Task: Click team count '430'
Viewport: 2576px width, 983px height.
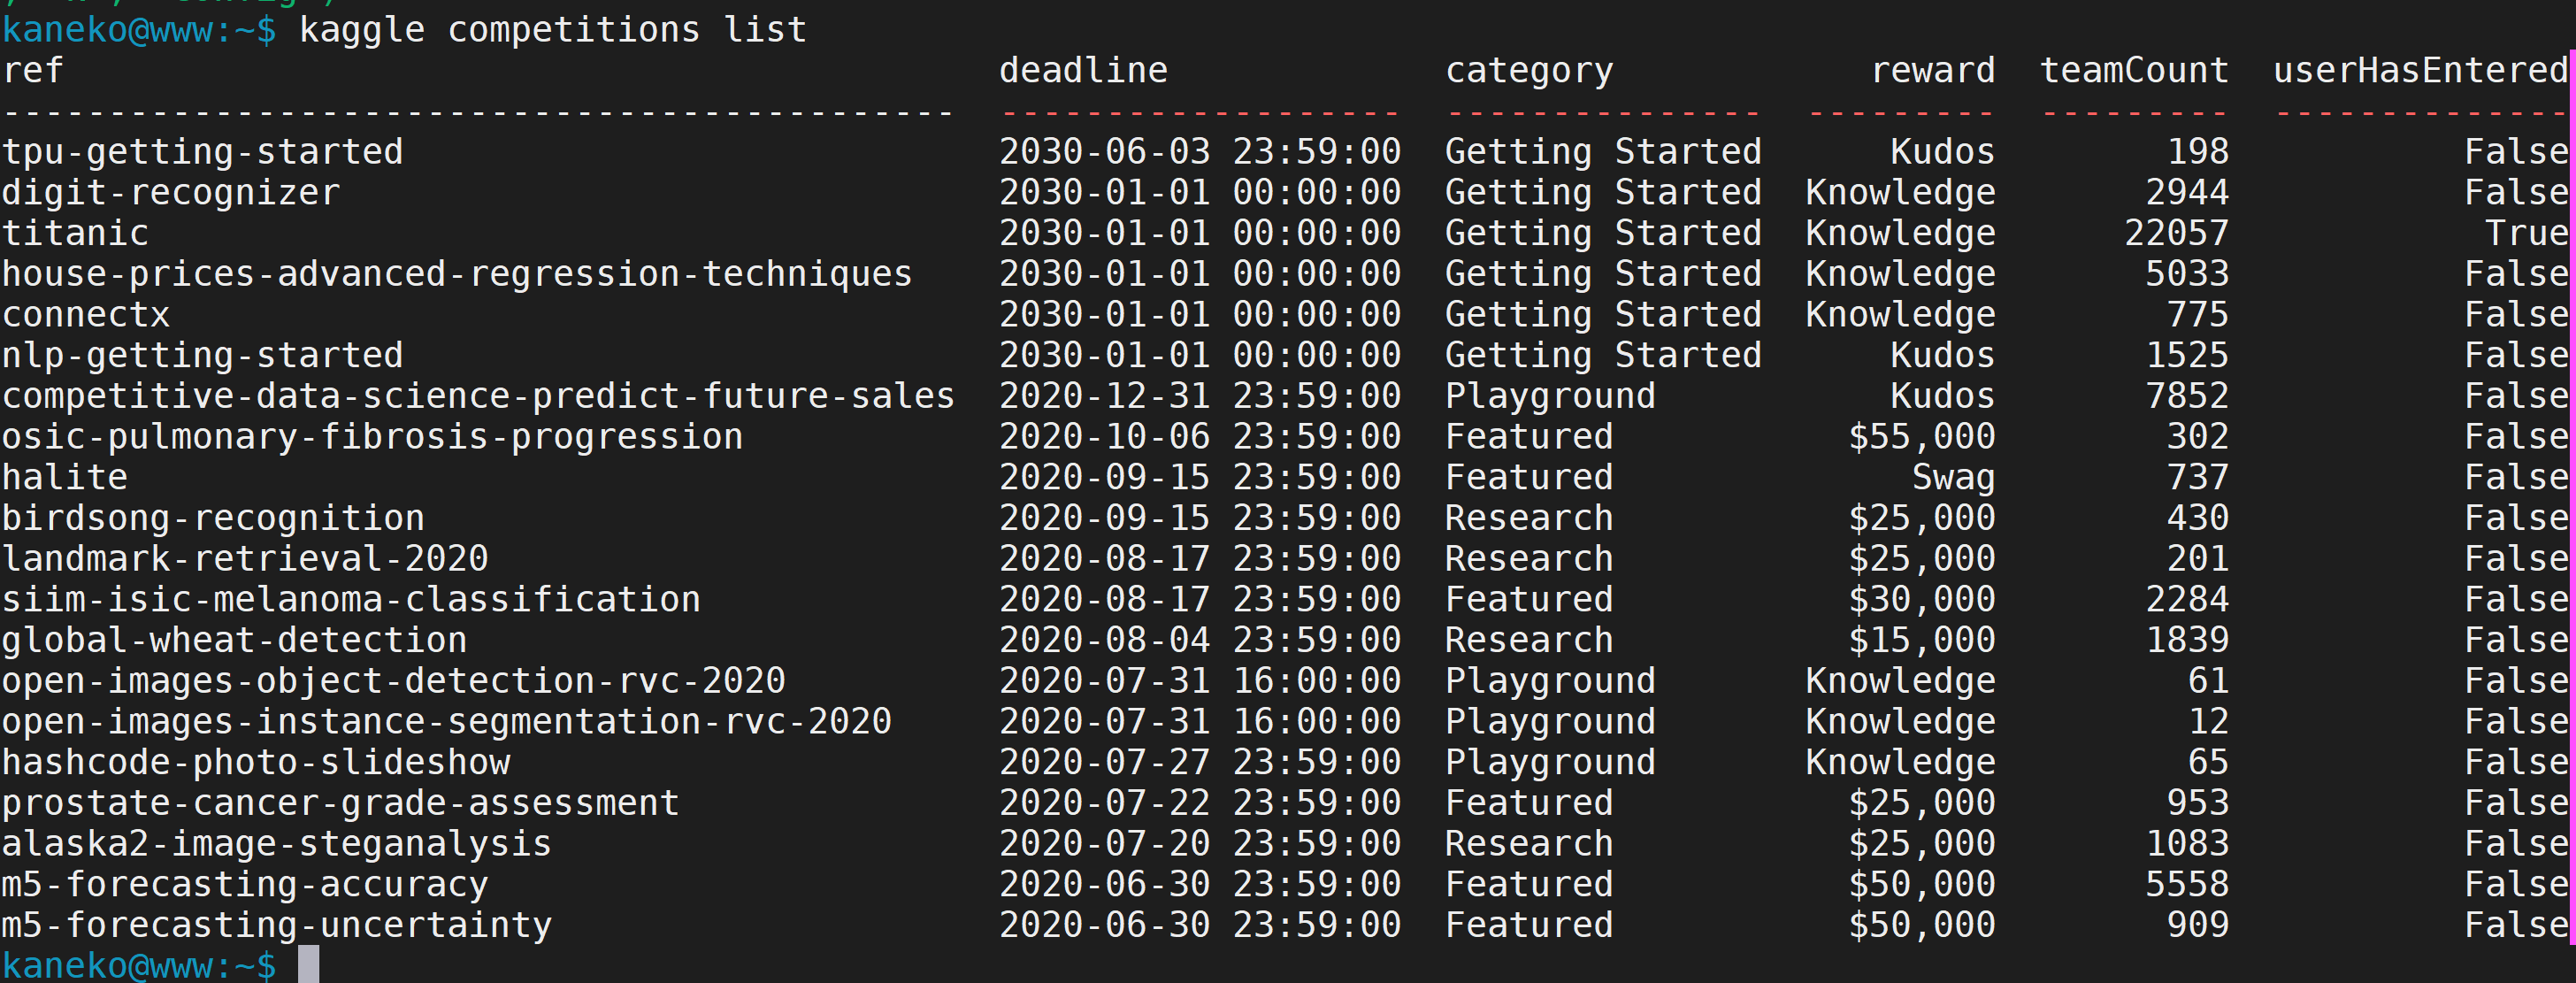Action: [x=2198, y=518]
